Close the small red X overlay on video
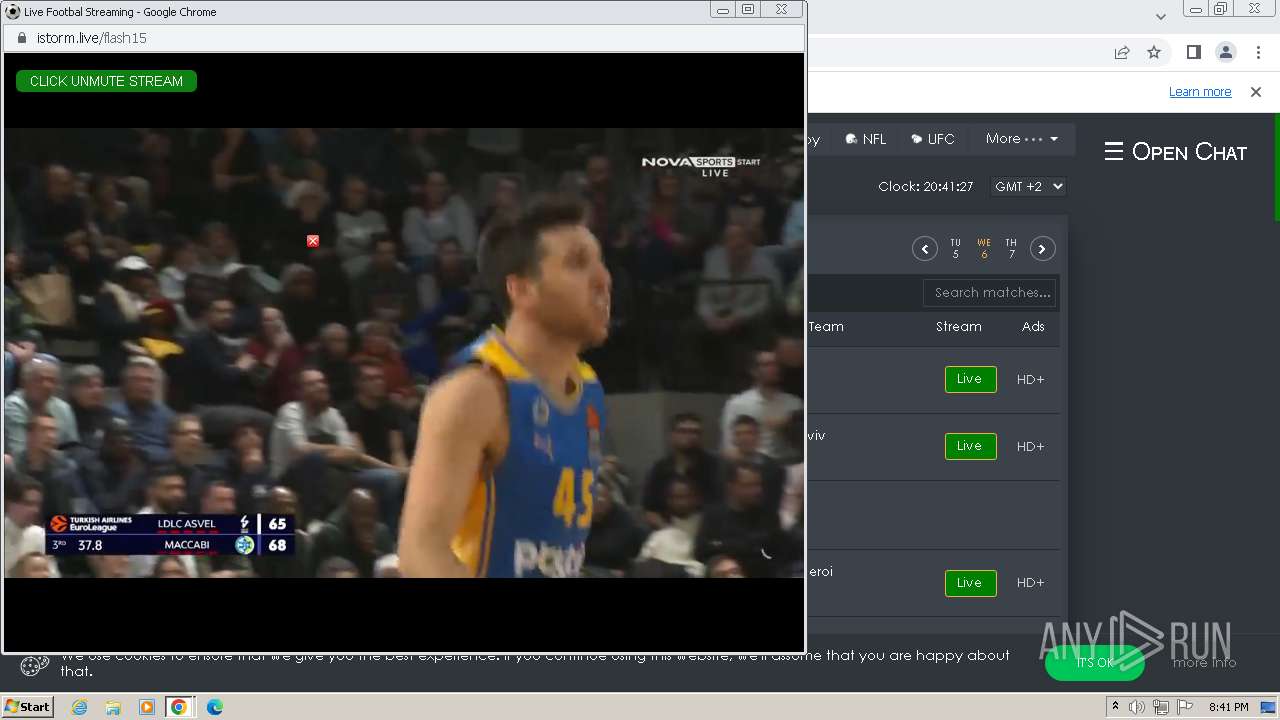The image size is (1280, 720). (x=313, y=241)
